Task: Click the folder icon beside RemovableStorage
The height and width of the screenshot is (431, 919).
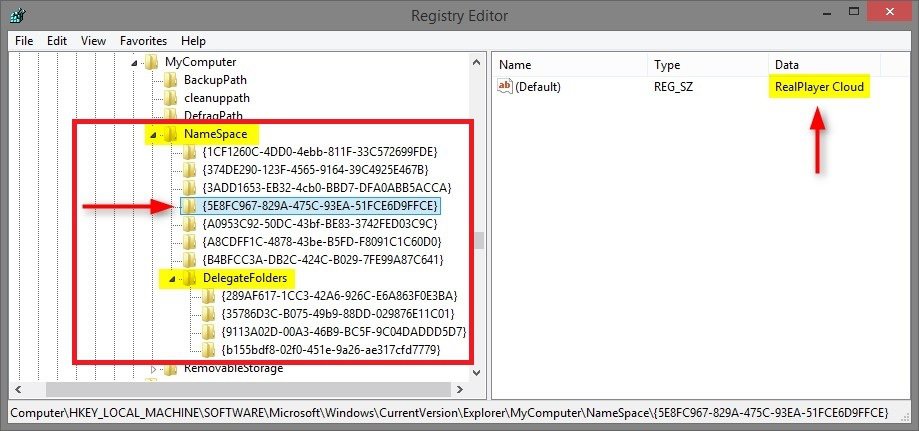Action: [170, 368]
